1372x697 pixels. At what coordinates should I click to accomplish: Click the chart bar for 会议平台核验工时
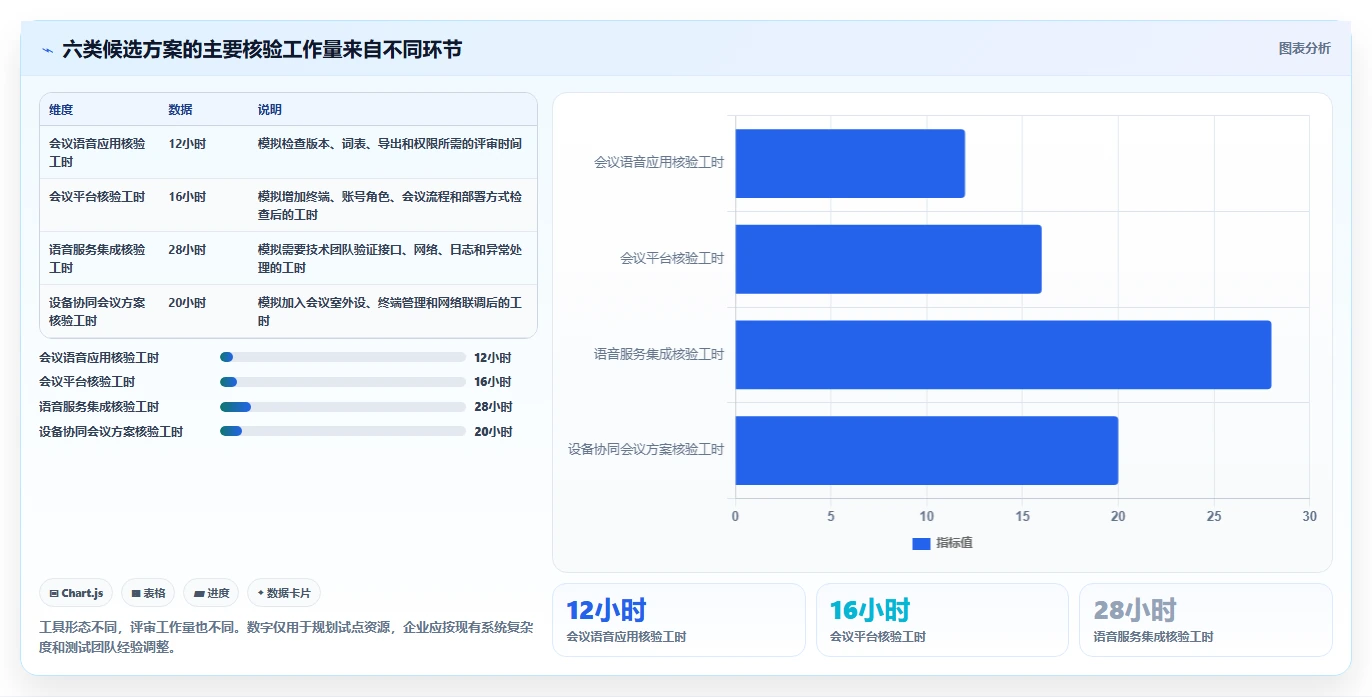(x=888, y=259)
